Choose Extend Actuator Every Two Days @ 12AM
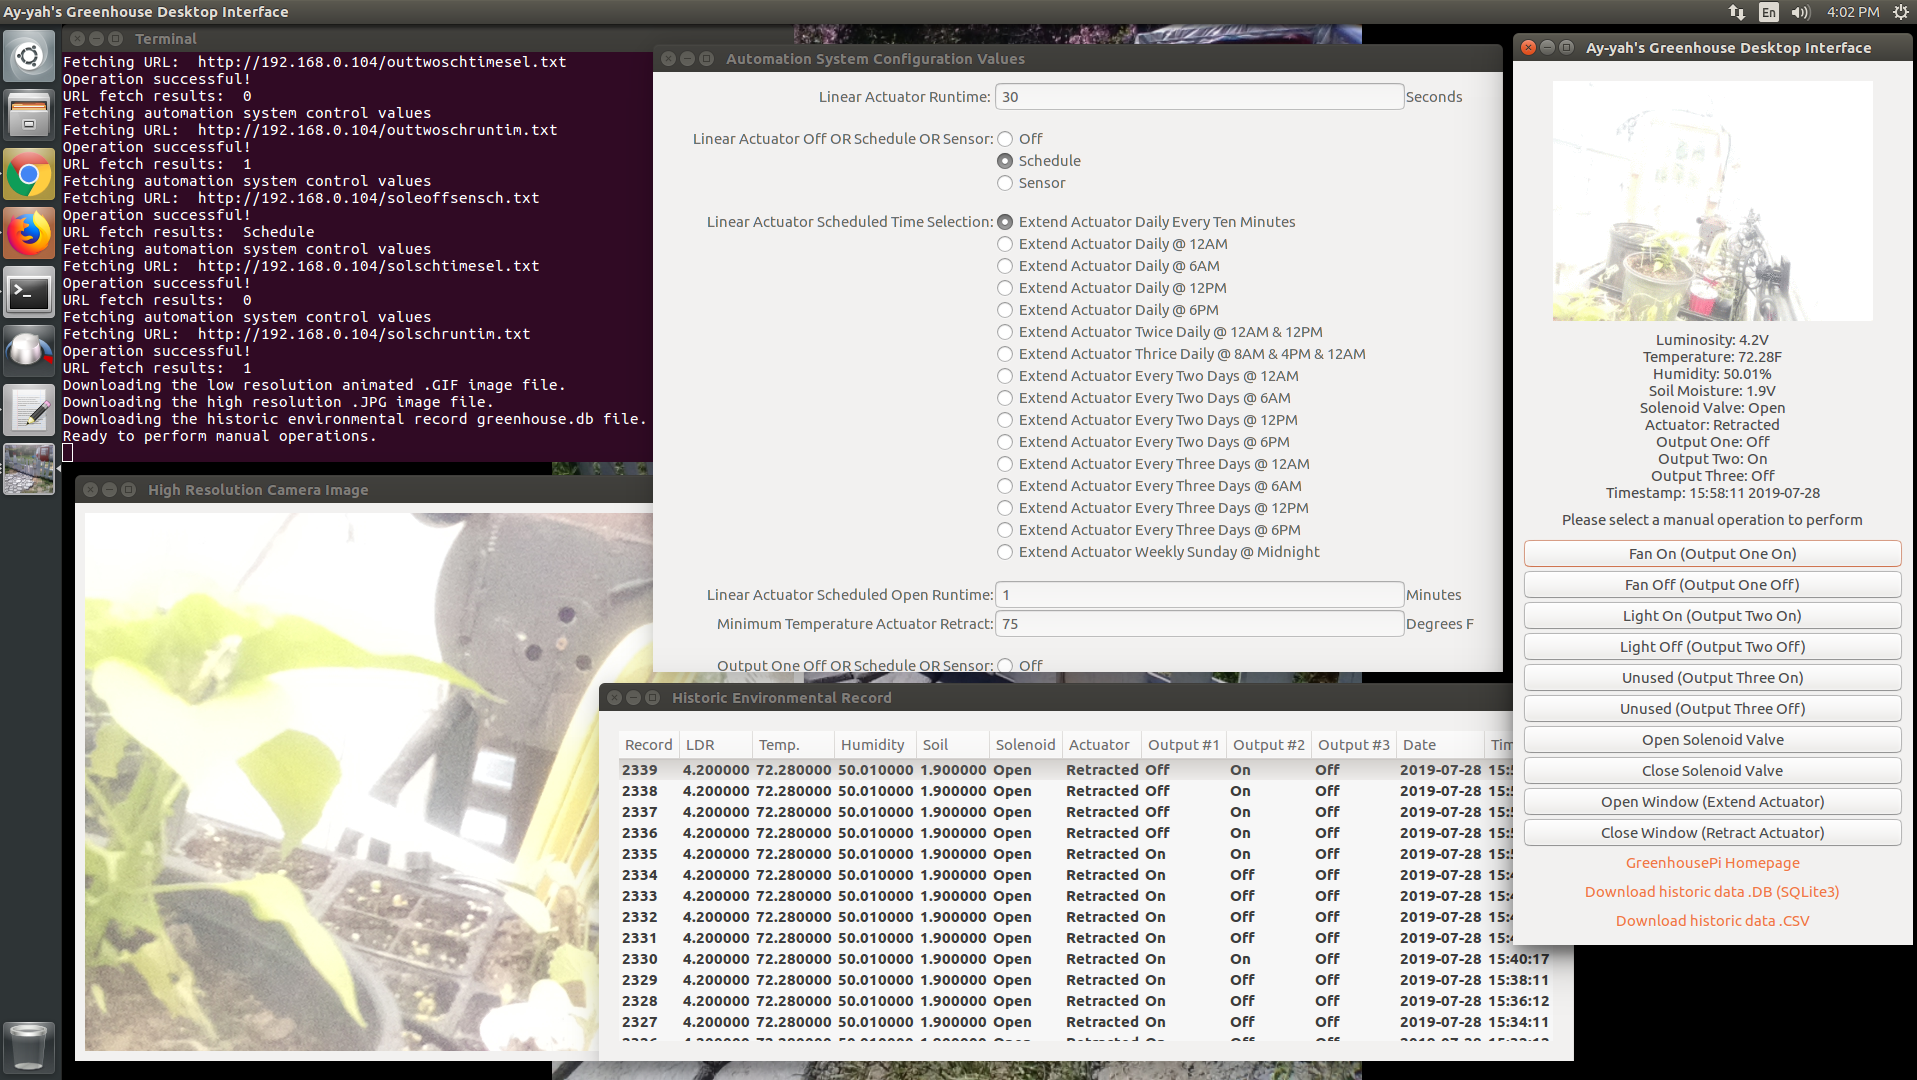The height and width of the screenshot is (1080, 1917). 1005,376
